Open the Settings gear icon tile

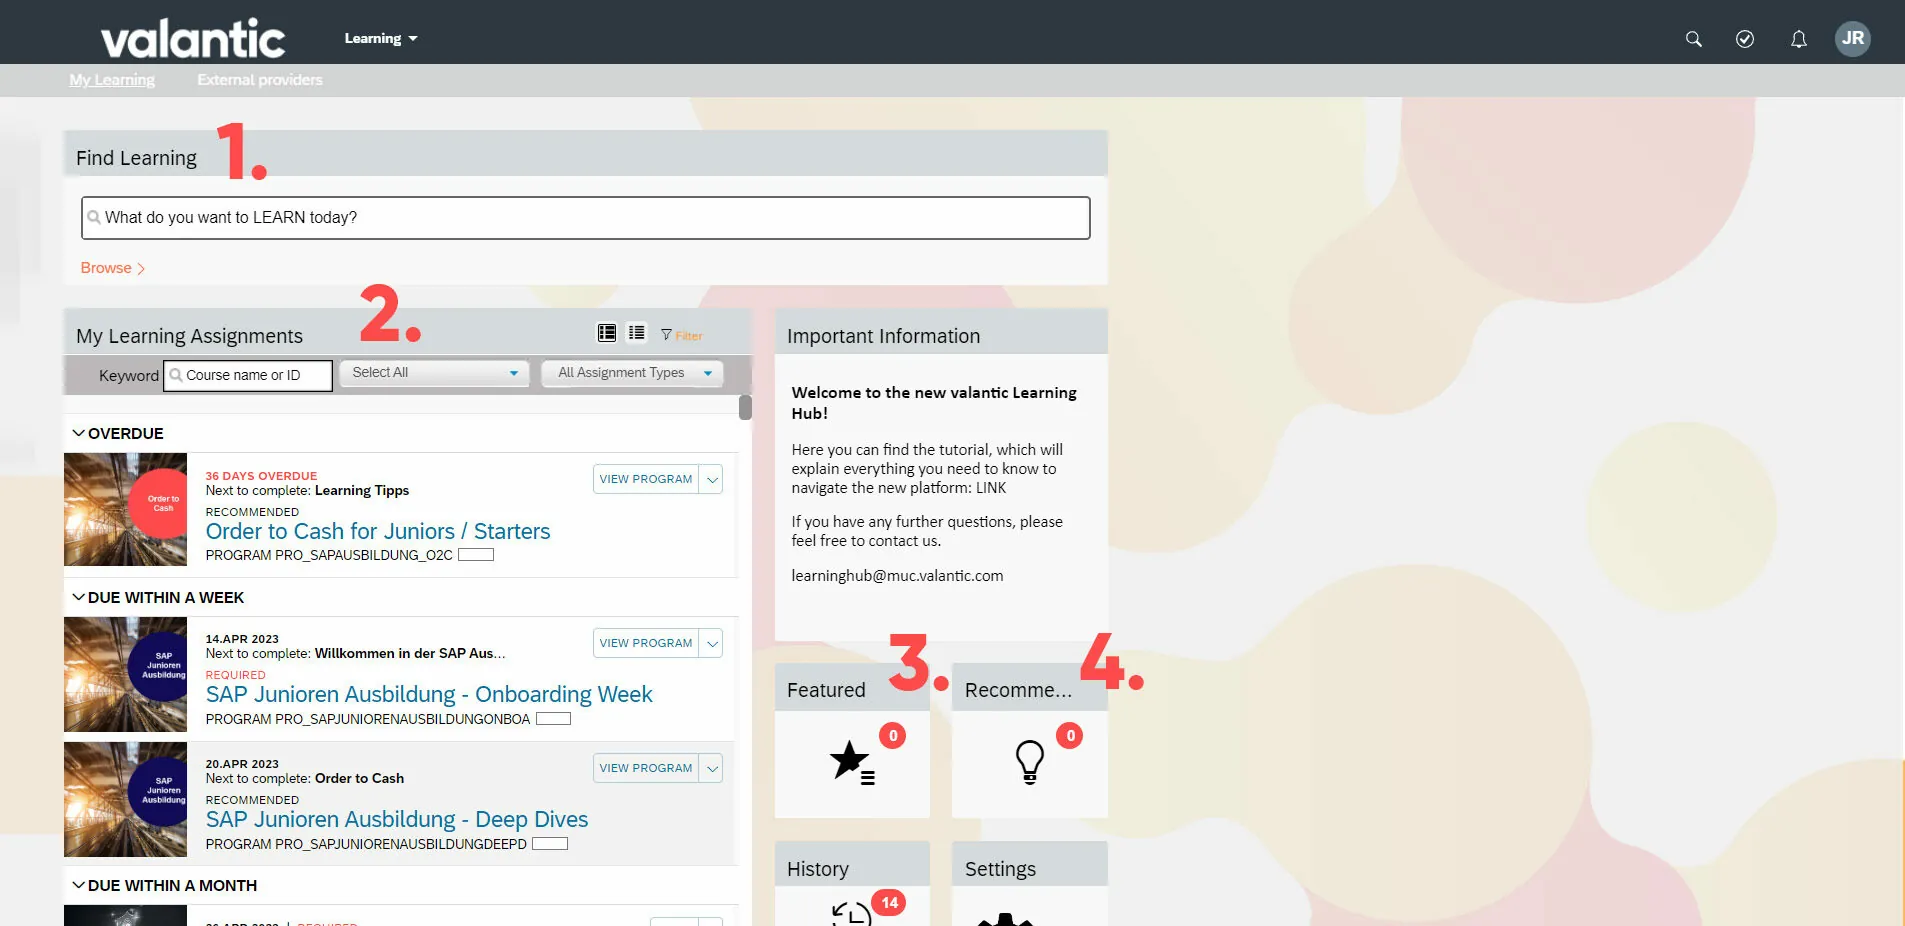[1005, 919]
